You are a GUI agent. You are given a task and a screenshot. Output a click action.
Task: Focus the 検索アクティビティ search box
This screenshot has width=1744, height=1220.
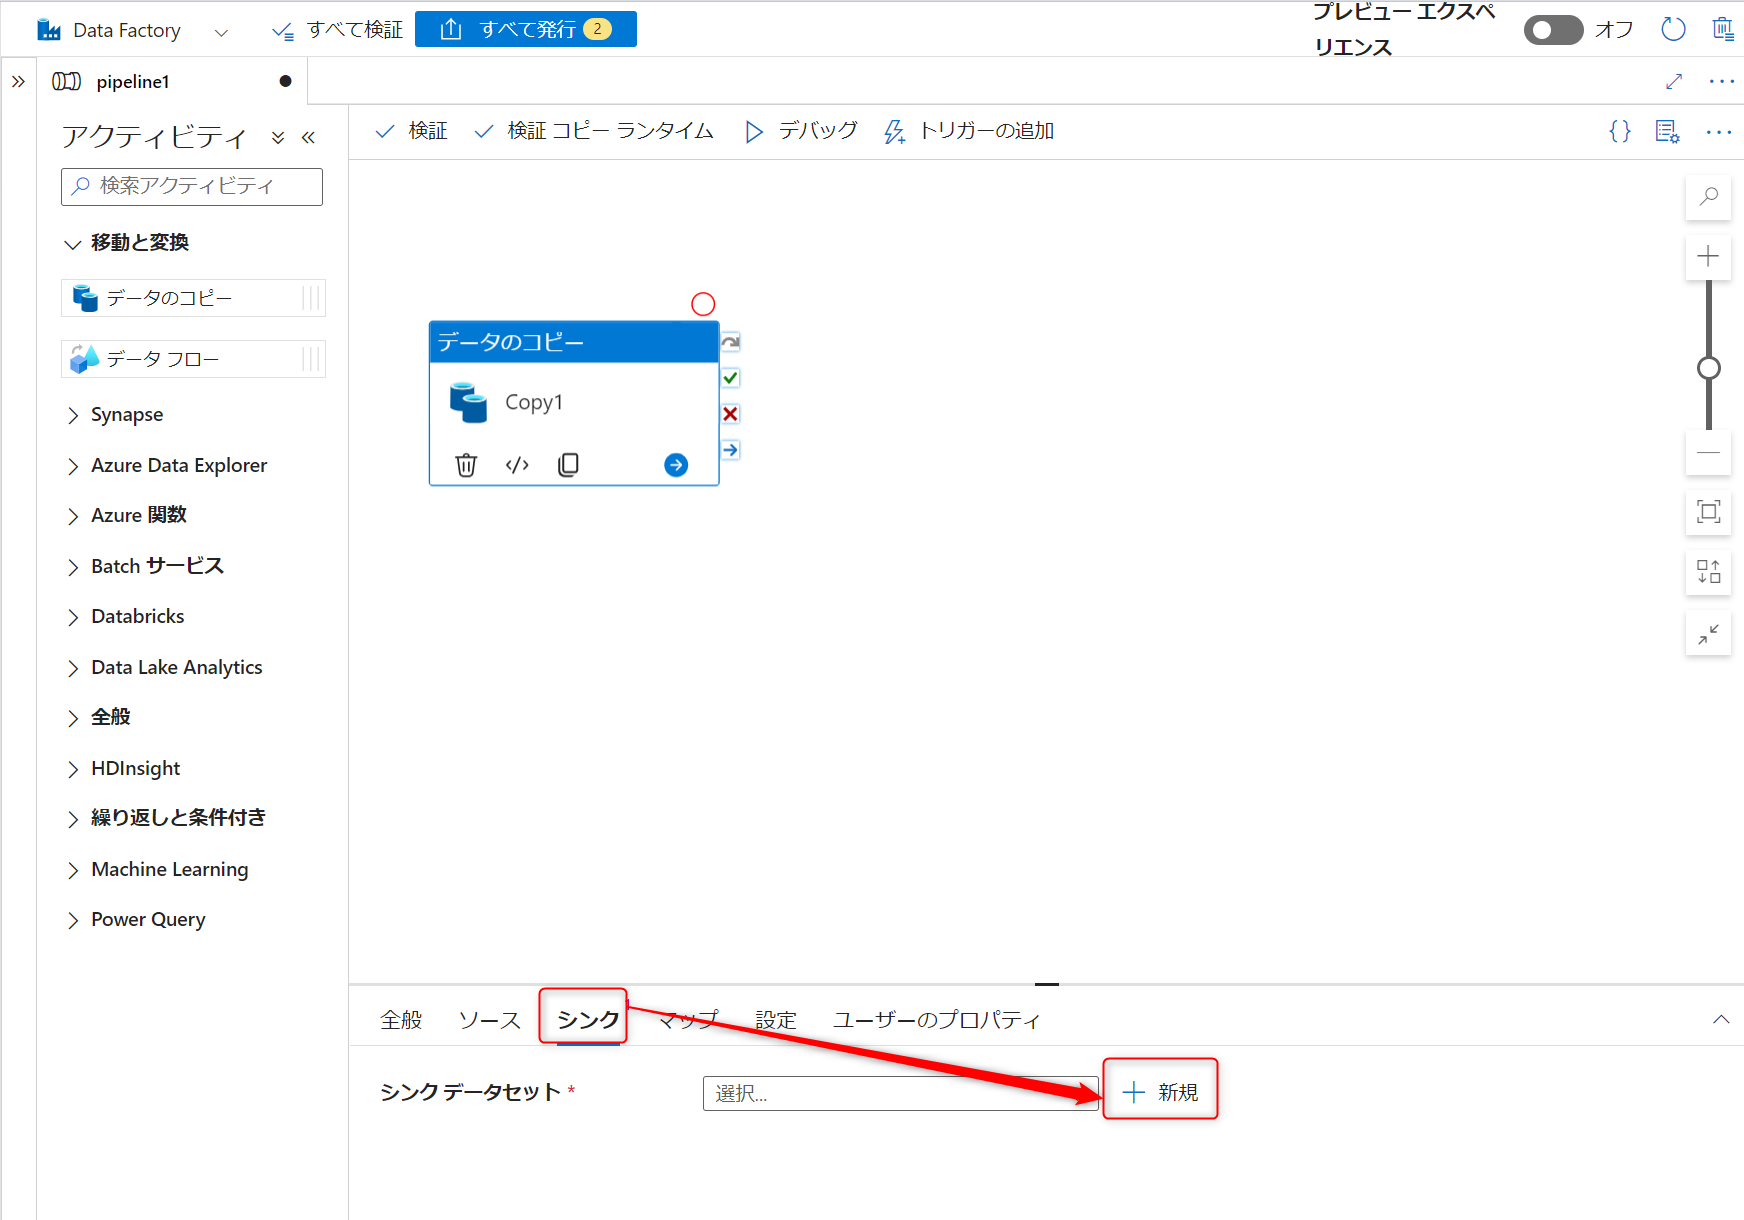(192, 187)
